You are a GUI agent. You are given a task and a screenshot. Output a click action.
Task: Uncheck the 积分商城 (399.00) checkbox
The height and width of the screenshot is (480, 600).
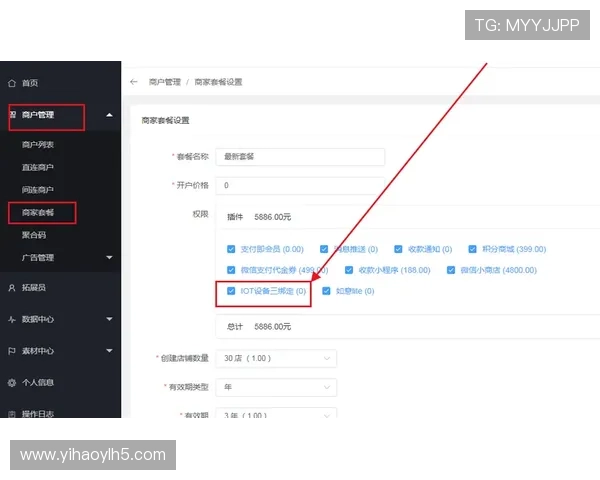[x=472, y=249]
